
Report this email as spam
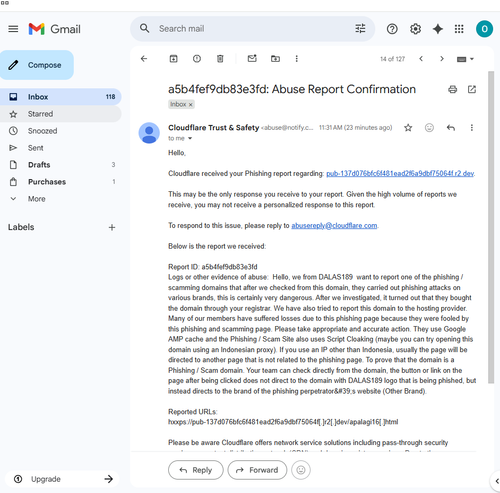click(x=197, y=59)
